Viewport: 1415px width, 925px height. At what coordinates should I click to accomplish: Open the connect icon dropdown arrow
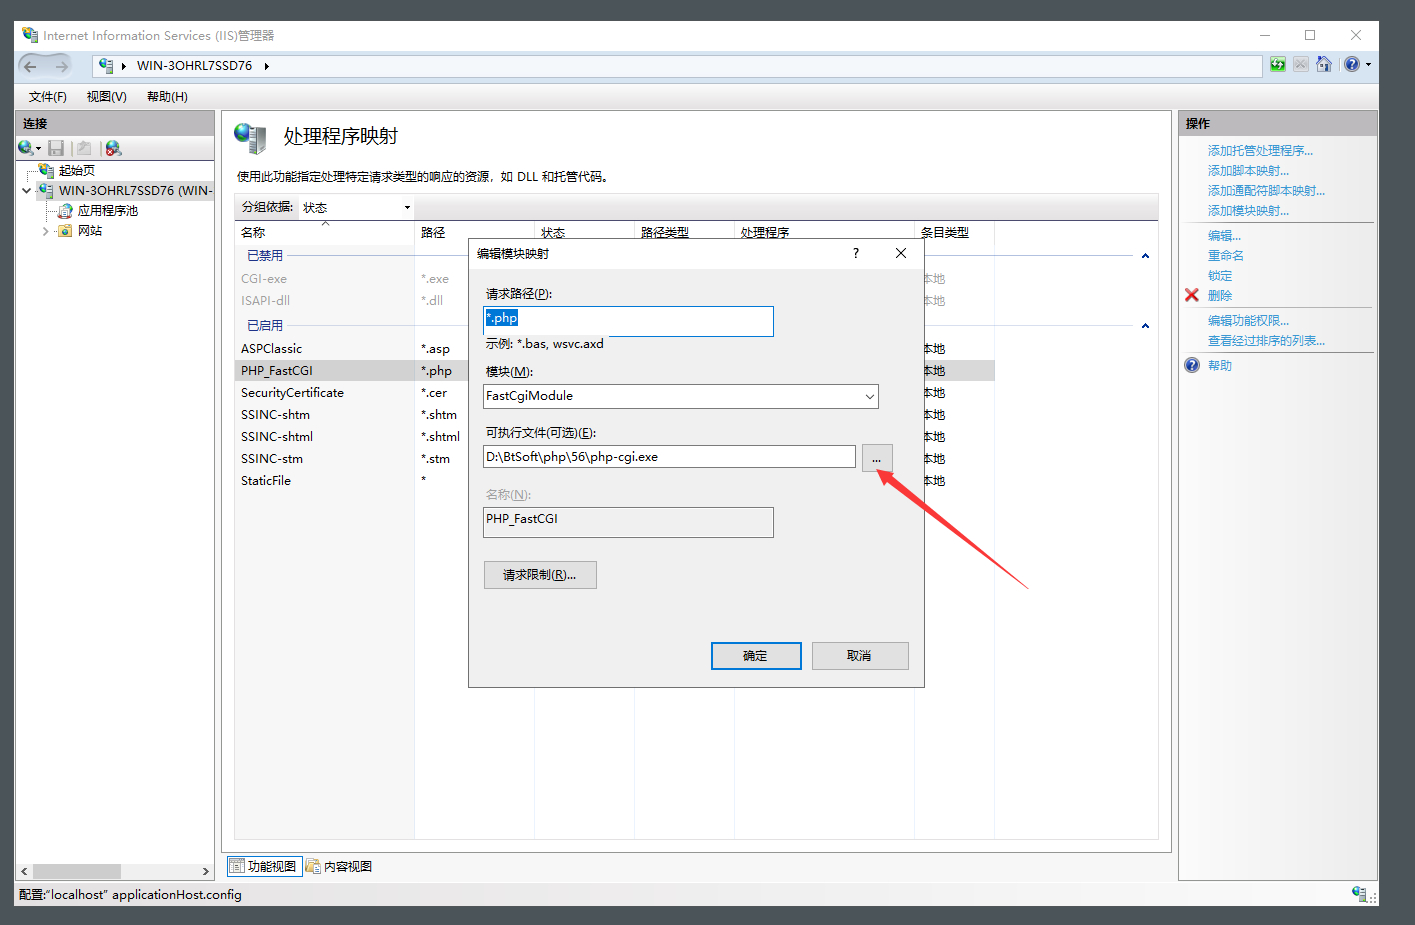(38, 149)
